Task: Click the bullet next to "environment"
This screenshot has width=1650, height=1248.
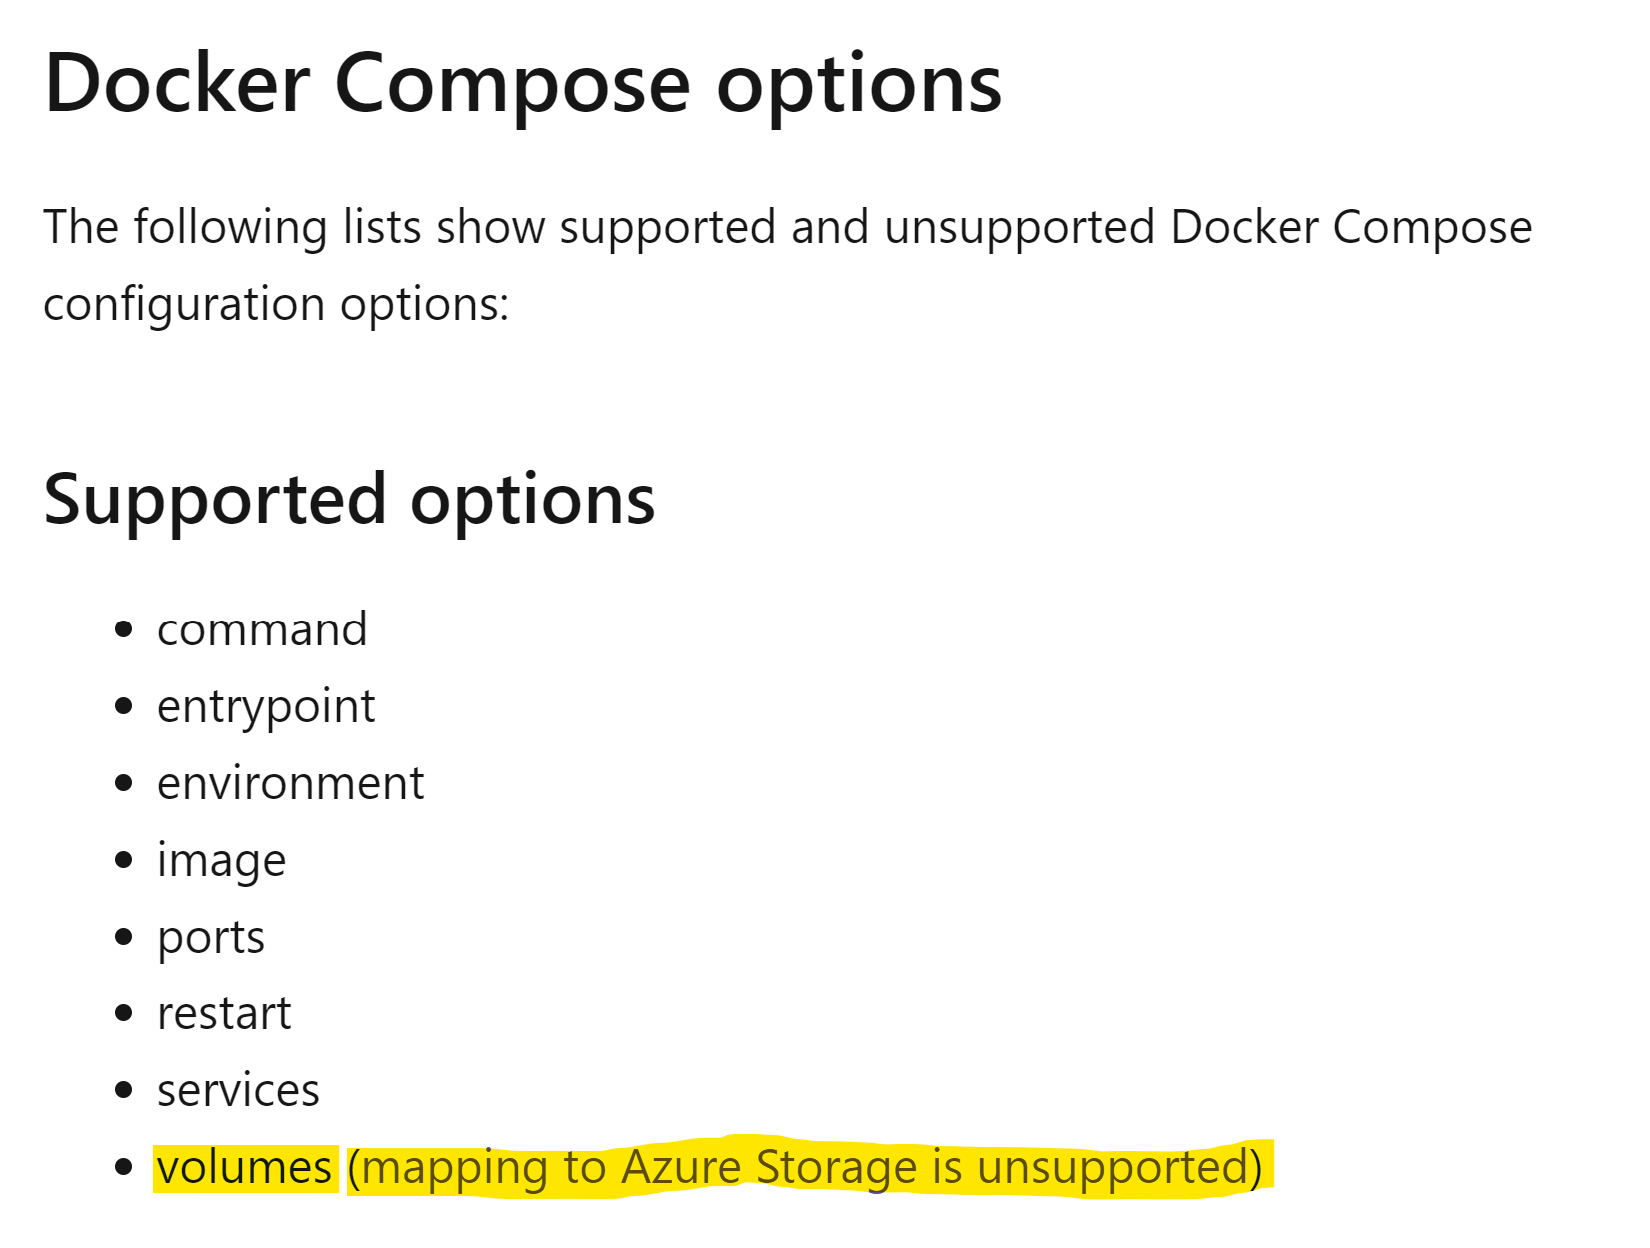Action: click(x=124, y=783)
